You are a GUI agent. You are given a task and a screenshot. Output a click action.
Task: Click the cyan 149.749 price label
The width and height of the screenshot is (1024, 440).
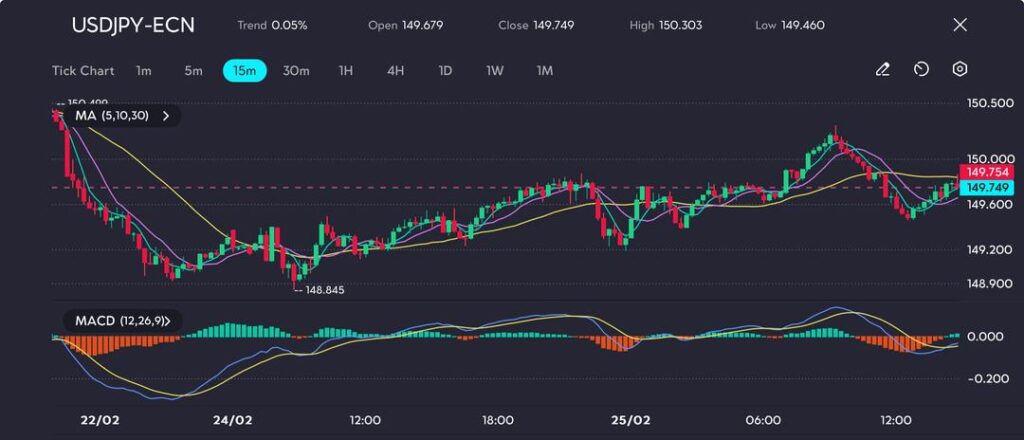pos(985,188)
